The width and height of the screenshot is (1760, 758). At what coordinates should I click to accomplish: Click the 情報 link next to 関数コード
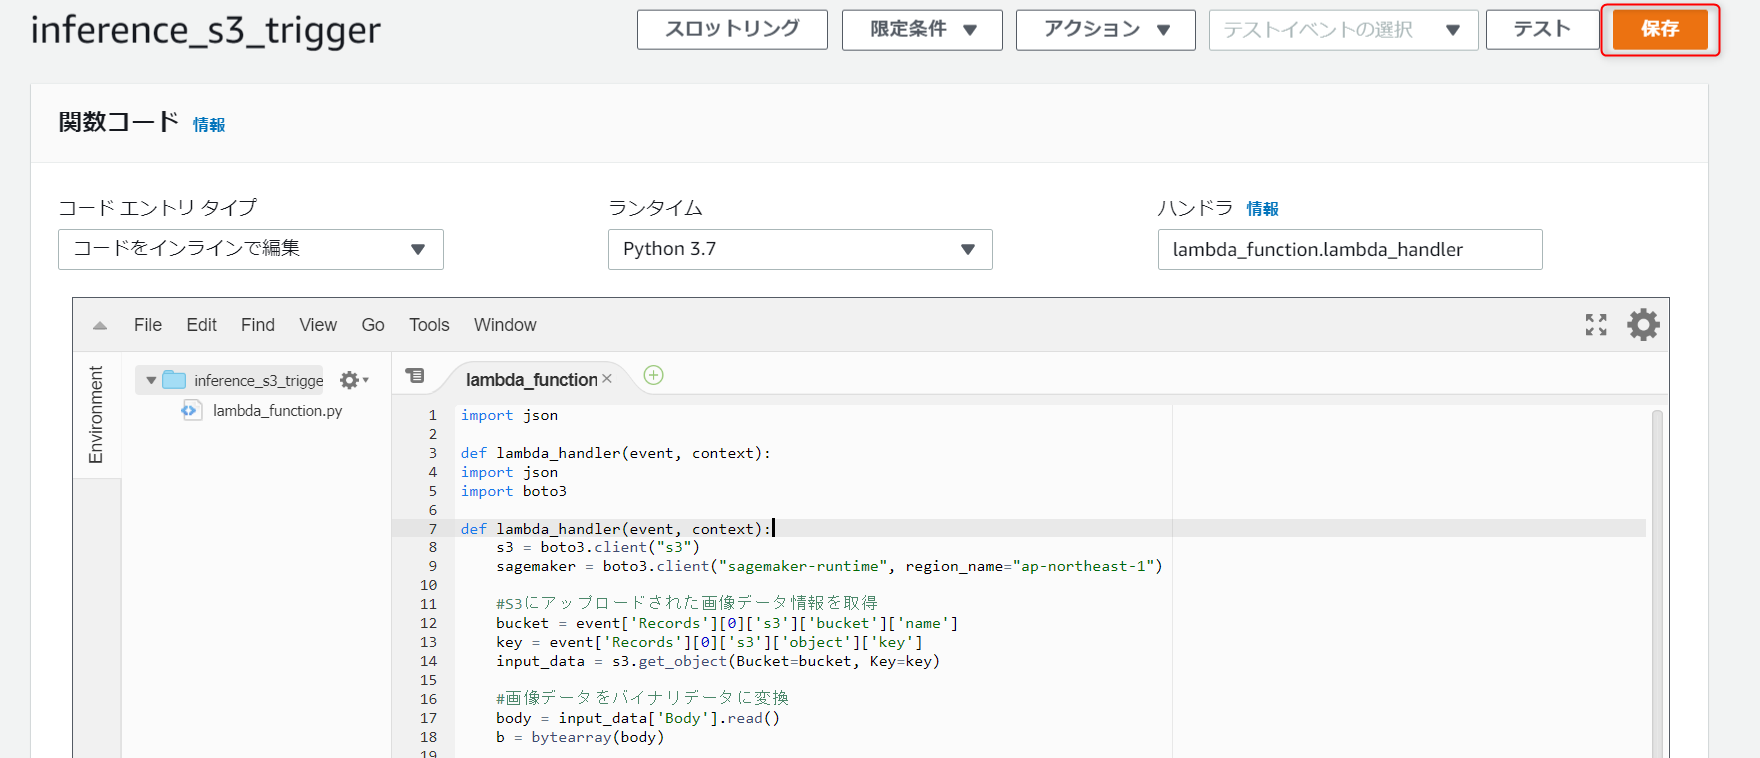coord(209,125)
